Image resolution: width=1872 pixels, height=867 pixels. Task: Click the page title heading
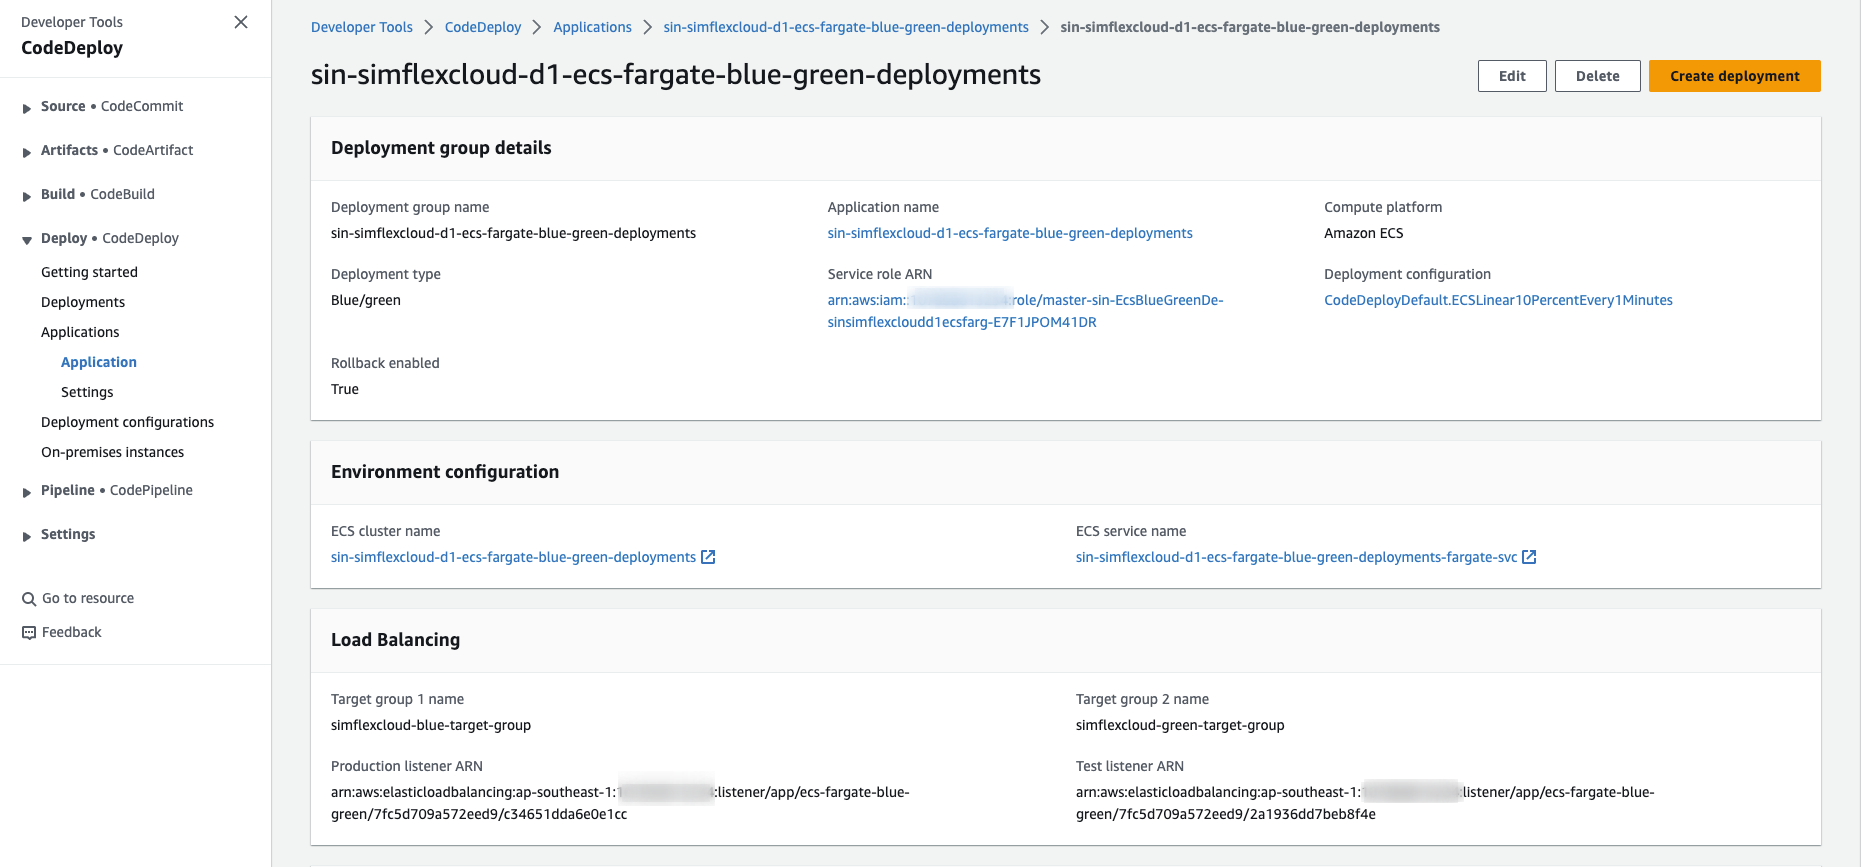(676, 75)
